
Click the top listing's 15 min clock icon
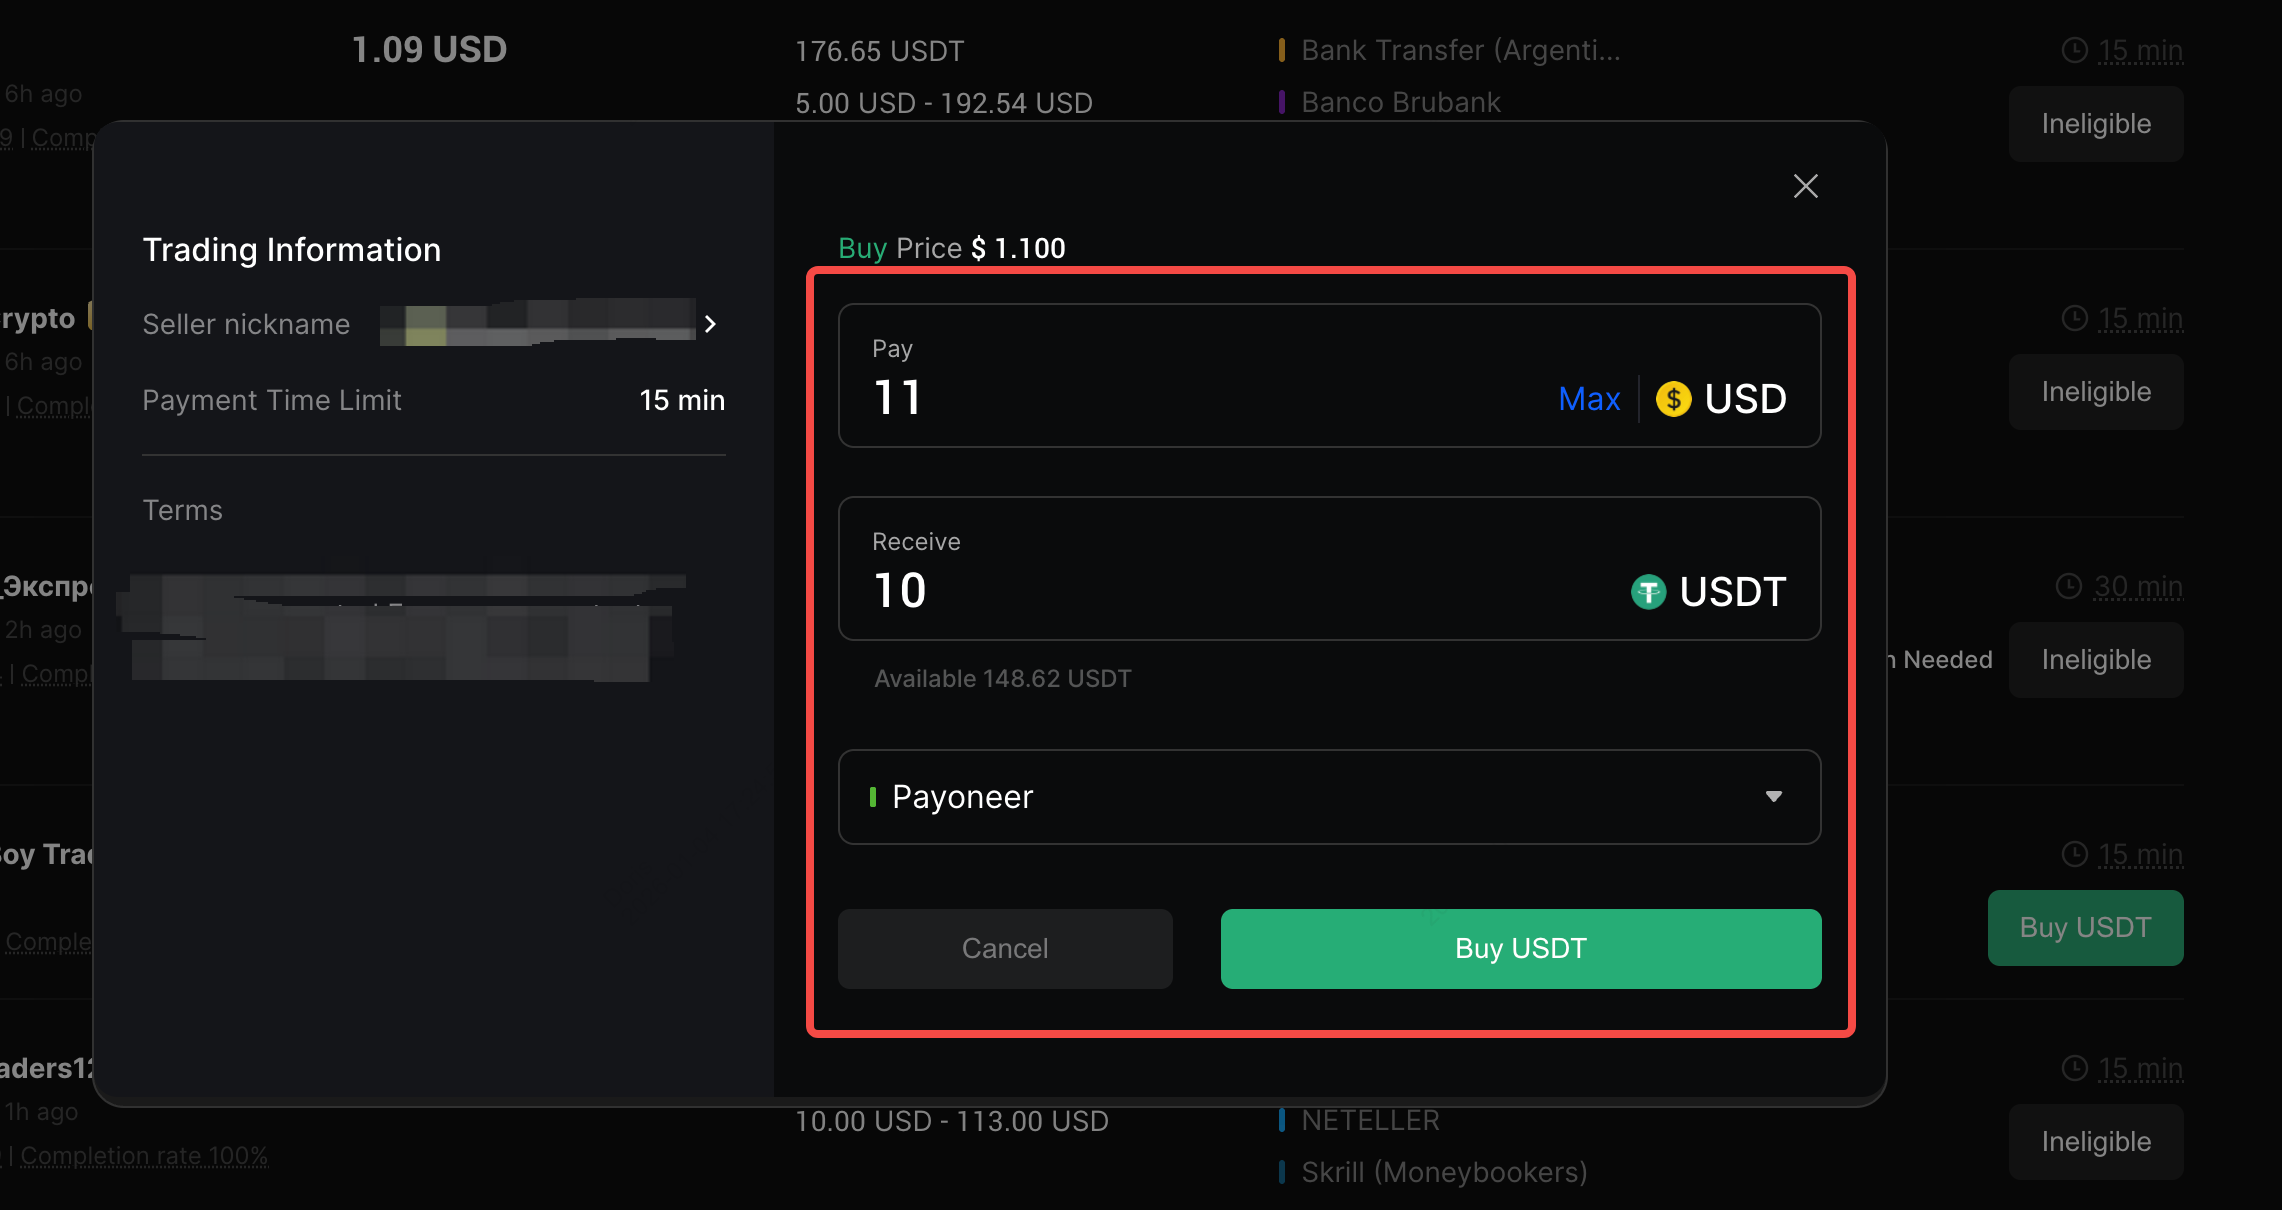point(2075,50)
